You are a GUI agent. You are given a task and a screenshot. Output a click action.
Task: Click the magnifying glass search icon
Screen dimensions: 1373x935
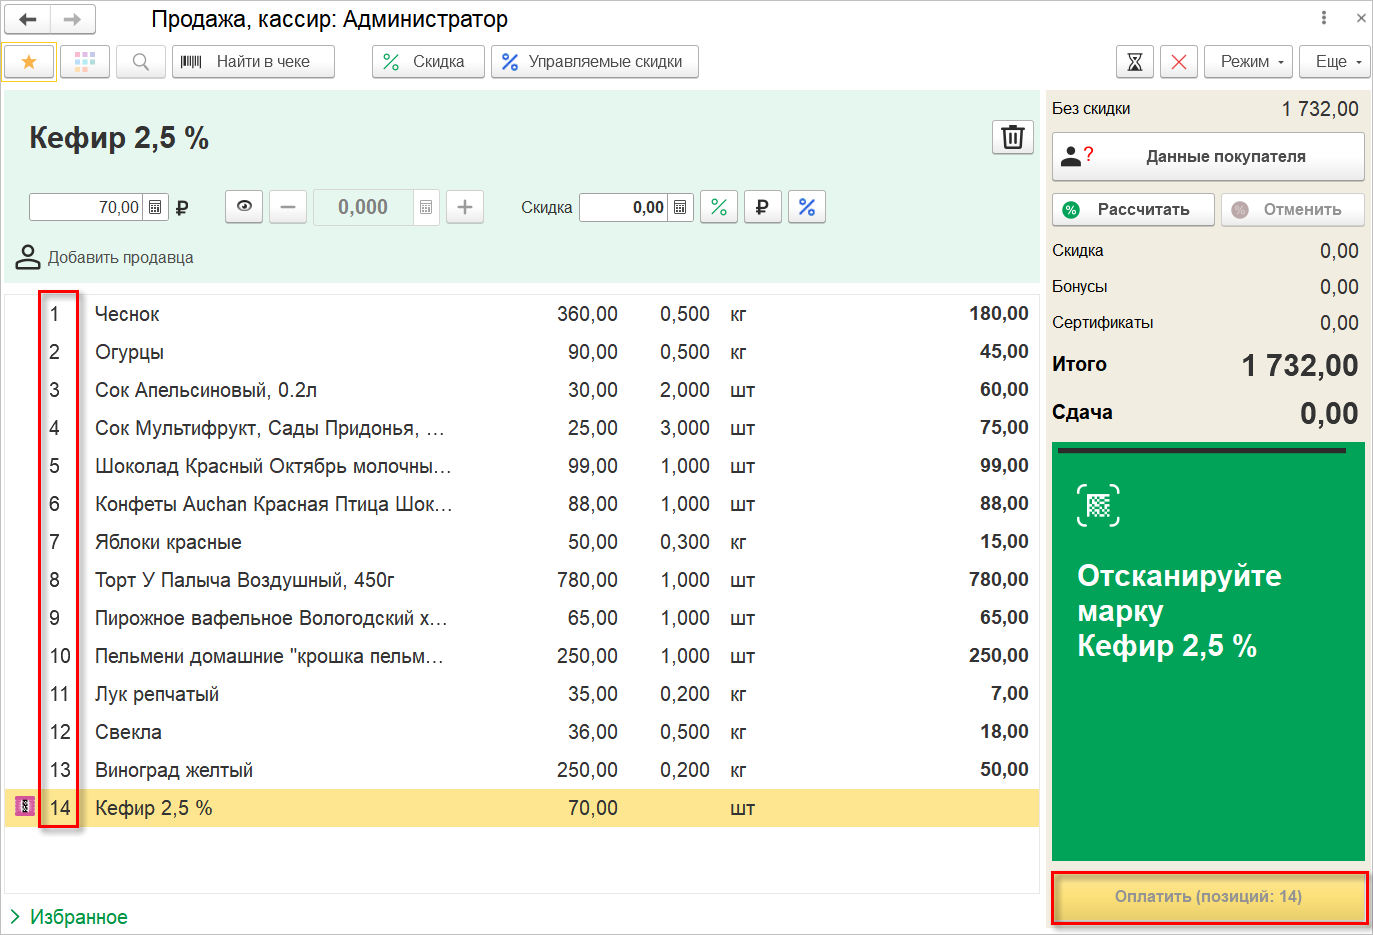[x=141, y=62]
